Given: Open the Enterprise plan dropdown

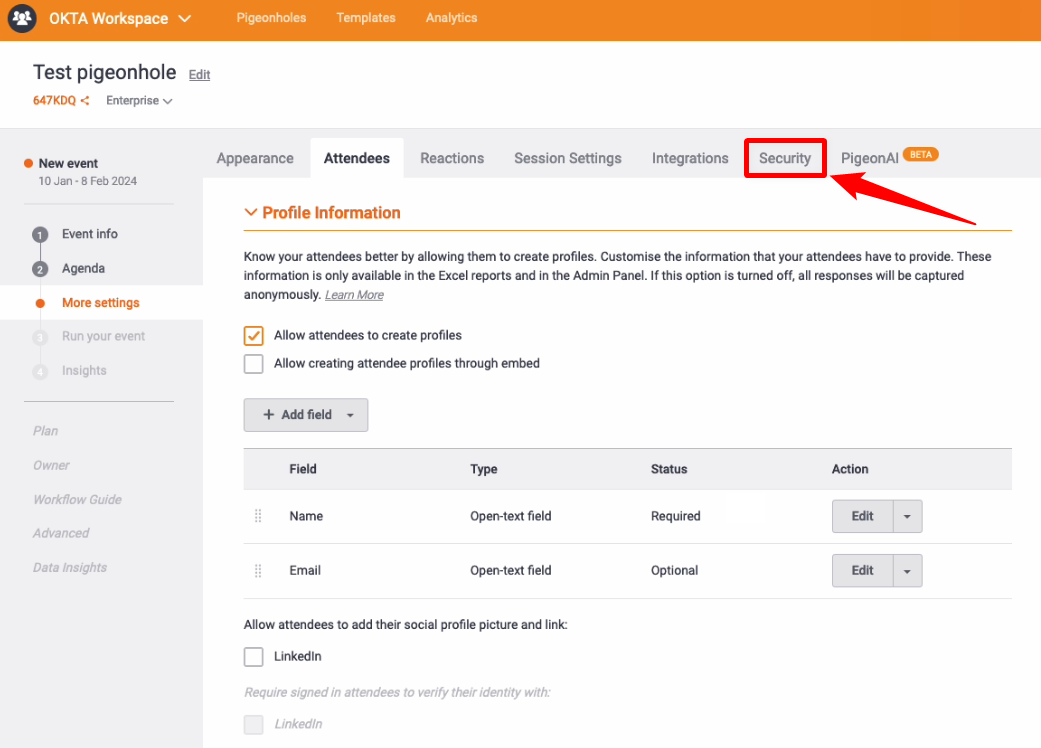Looking at the screenshot, I should point(139,100).
